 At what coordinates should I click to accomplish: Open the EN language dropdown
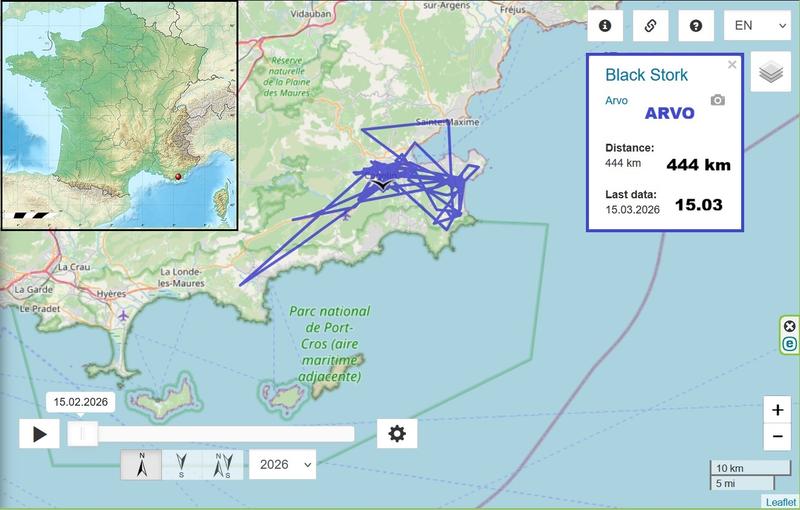757,26
